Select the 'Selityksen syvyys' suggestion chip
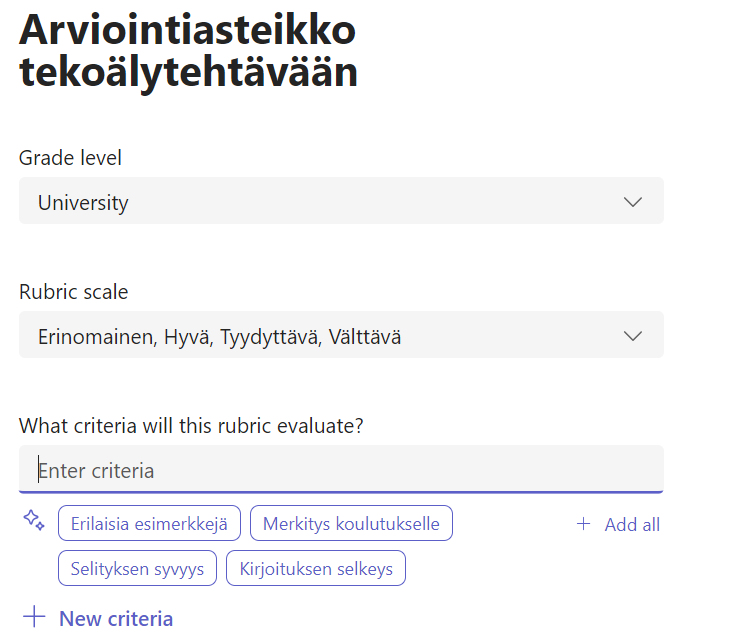 [x=137, y=569]
